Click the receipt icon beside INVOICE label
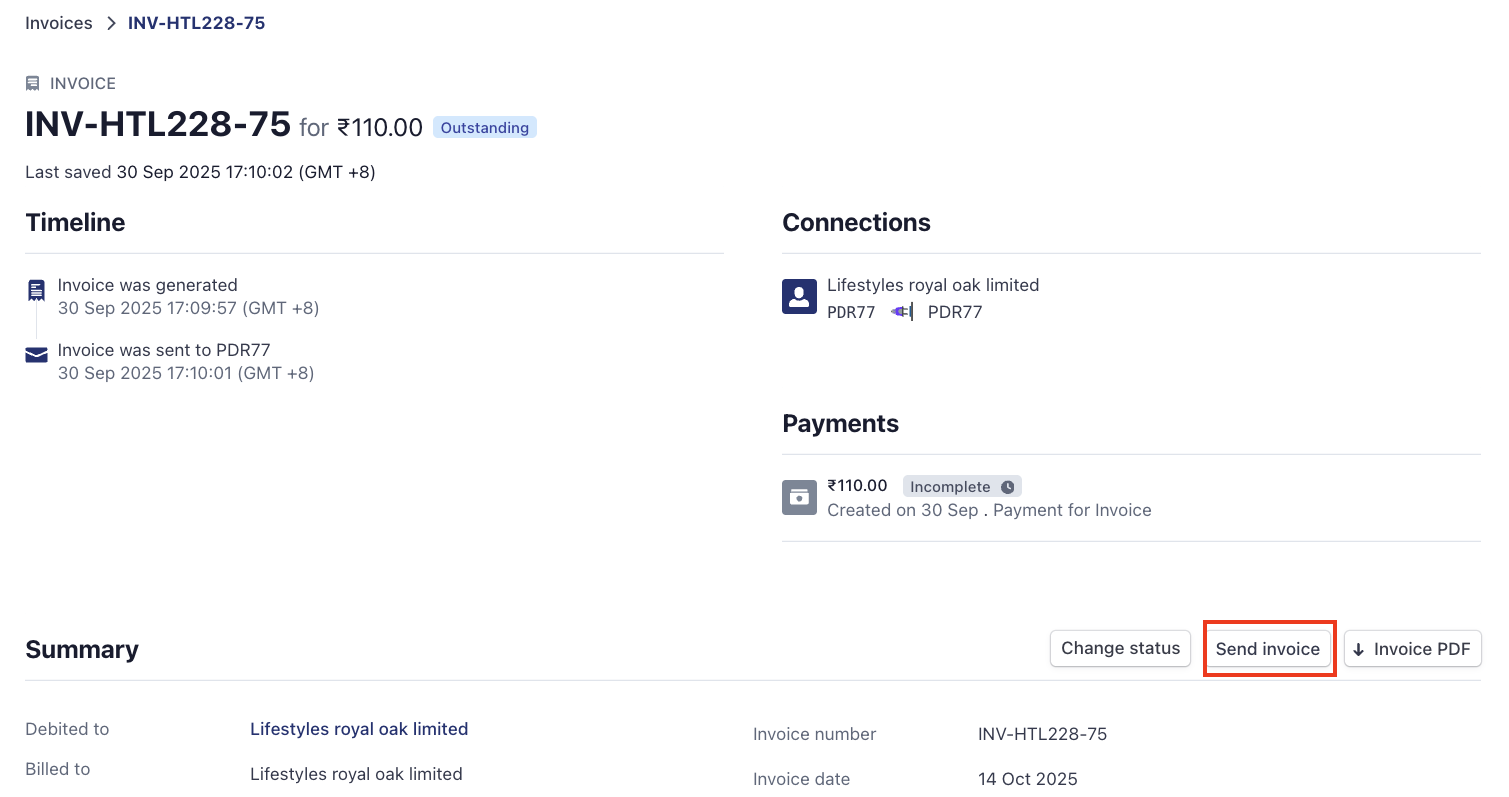This screenshot has width=1509, height=797. [x=33, y=84]
